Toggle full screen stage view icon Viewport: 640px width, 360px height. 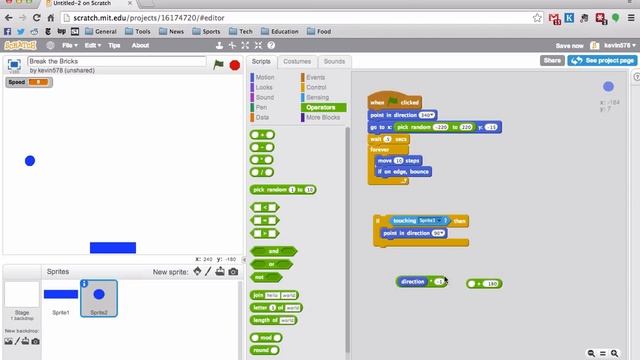point(14,64)
